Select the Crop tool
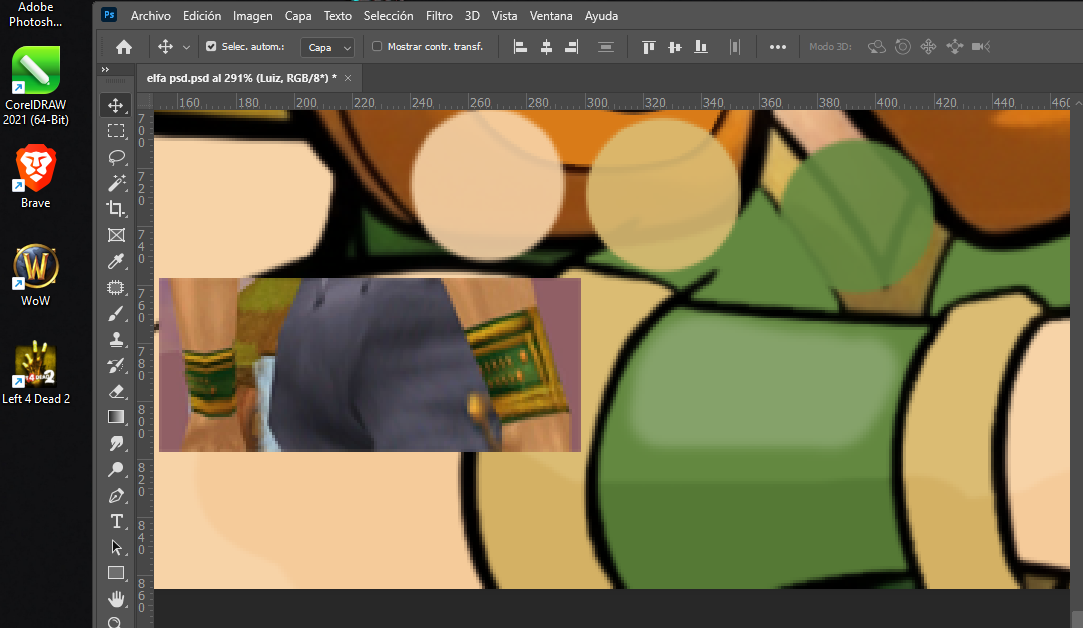The image size is (1083, 628). pyautogui.click(x=116, y=209)
